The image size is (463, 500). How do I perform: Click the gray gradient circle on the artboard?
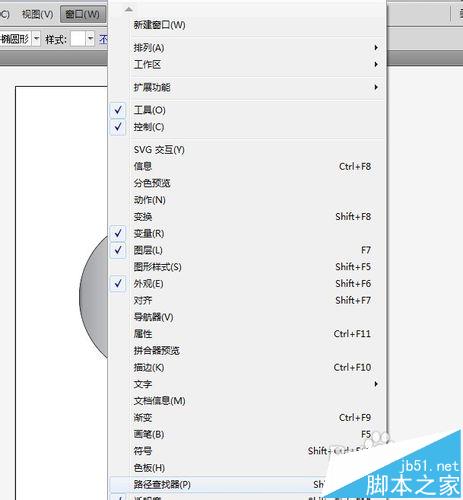click(x=94, y=297)
